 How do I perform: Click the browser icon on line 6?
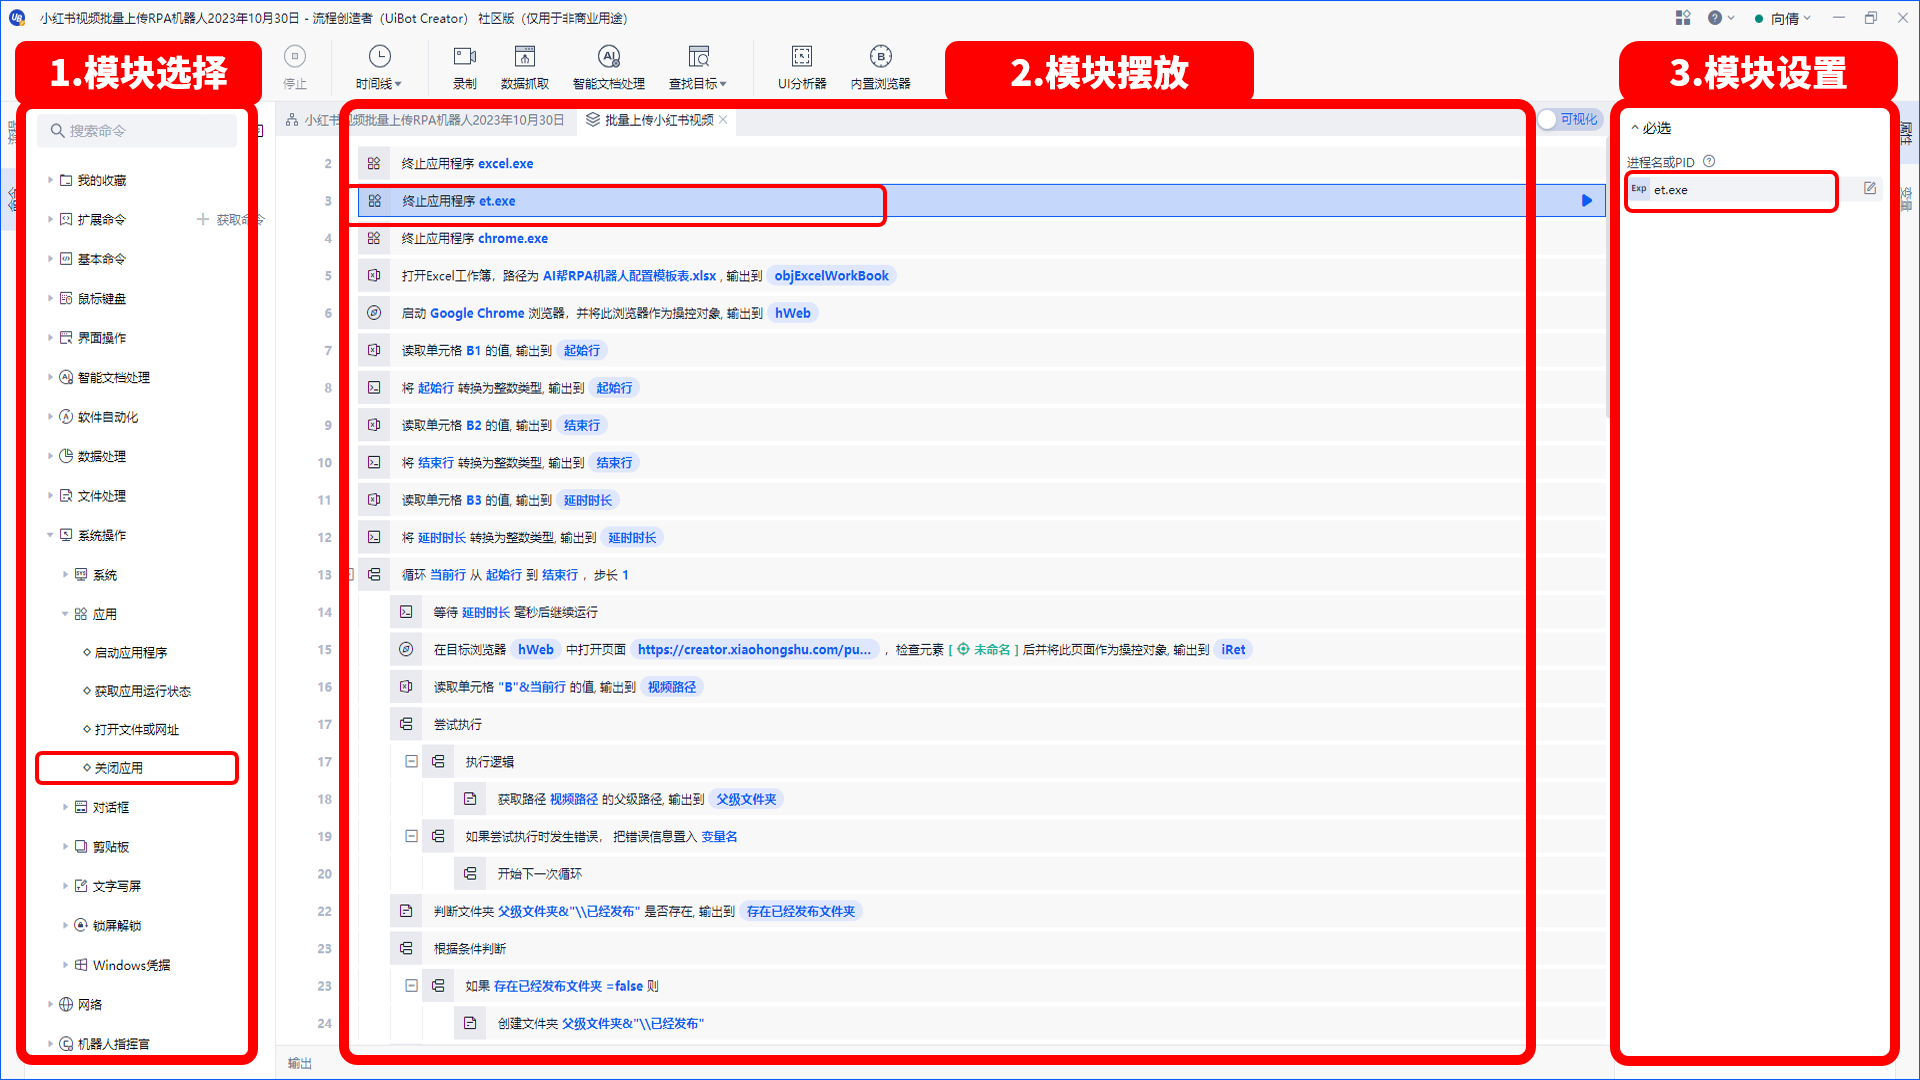coord(374,313)
